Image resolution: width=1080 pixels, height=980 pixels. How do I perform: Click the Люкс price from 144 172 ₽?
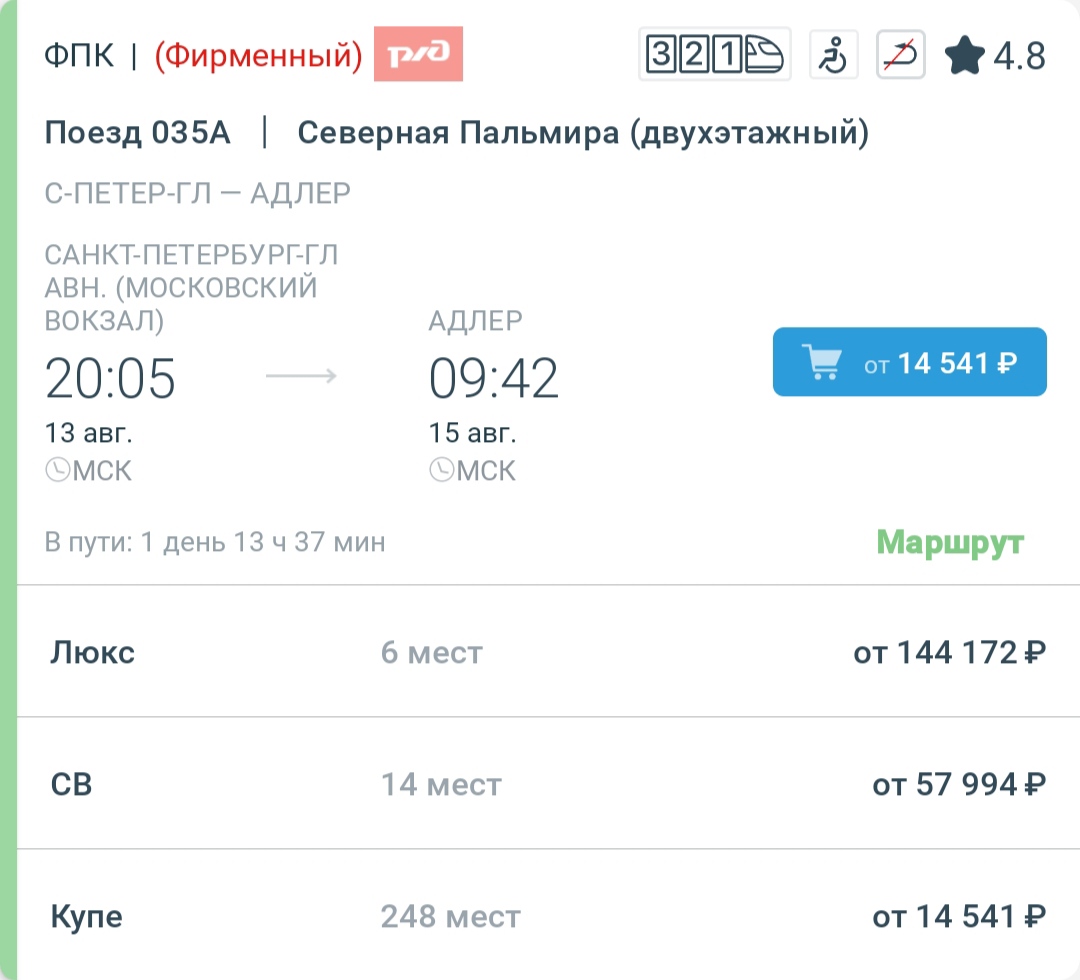tap(950, 652)
